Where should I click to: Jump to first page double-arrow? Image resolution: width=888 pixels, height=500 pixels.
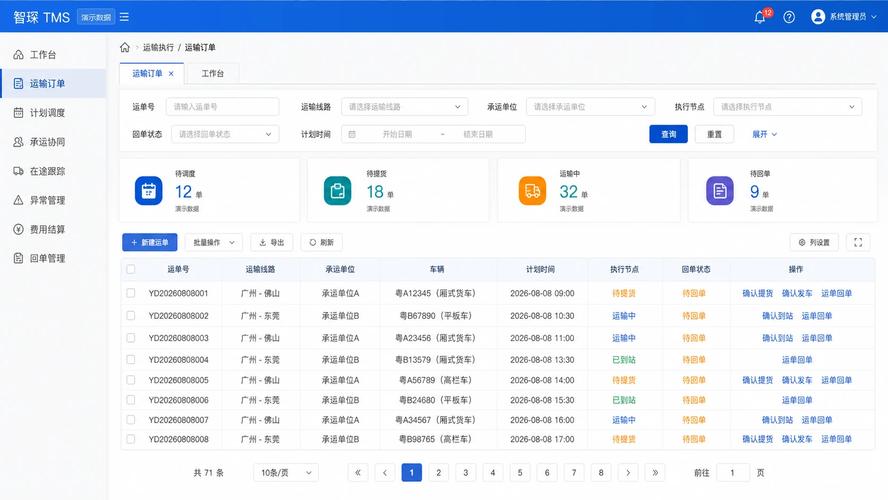point(358,472)
